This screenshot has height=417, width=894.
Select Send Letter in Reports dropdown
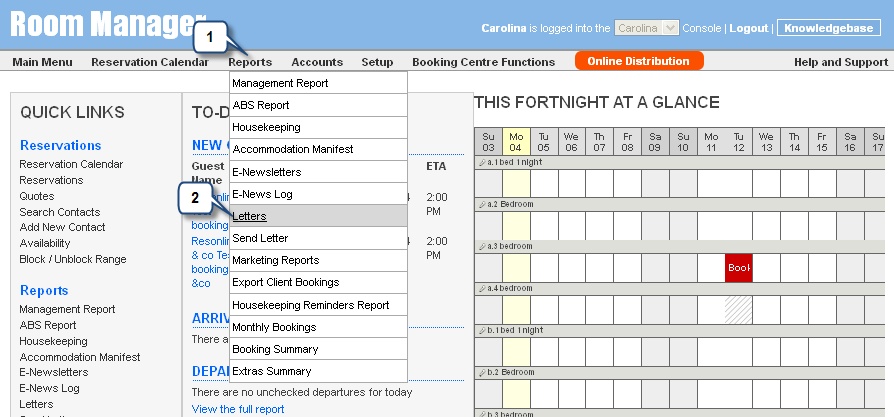click(x=318, y=238)
